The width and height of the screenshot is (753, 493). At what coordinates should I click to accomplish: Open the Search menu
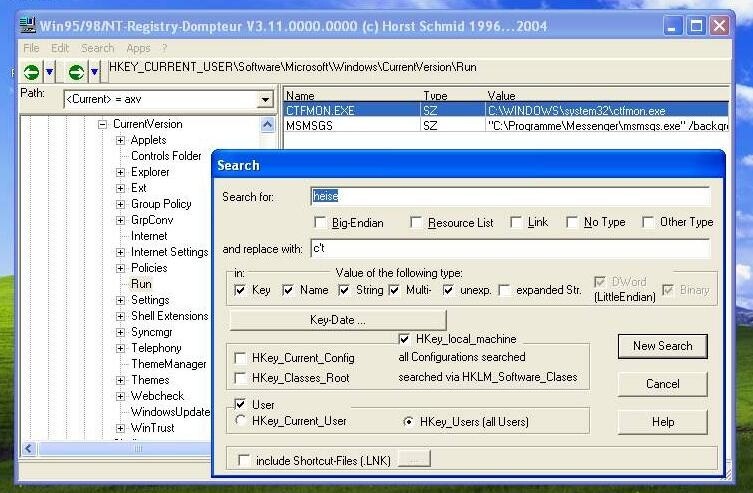pos(97,48)
